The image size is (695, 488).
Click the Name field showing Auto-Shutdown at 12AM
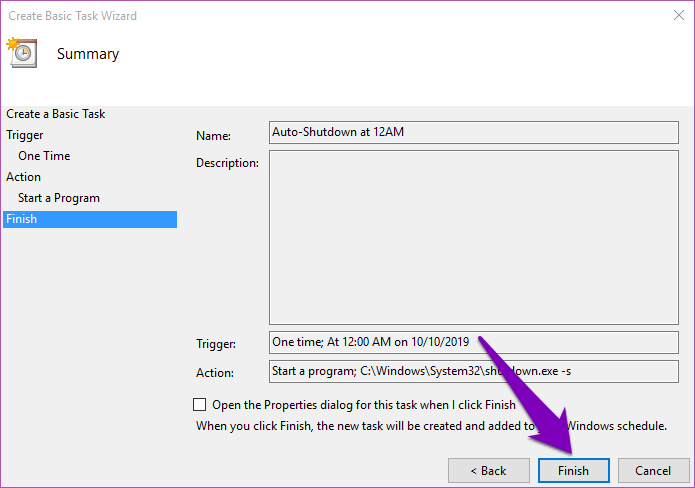coord(473,132)
